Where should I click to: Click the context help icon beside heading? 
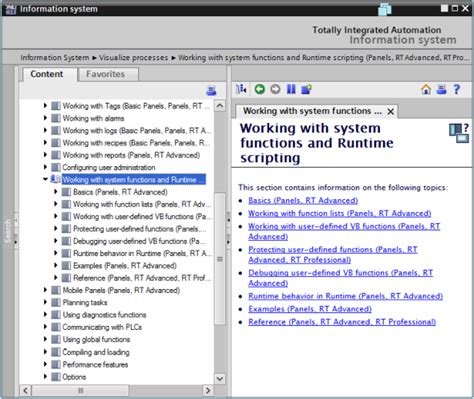459,133
